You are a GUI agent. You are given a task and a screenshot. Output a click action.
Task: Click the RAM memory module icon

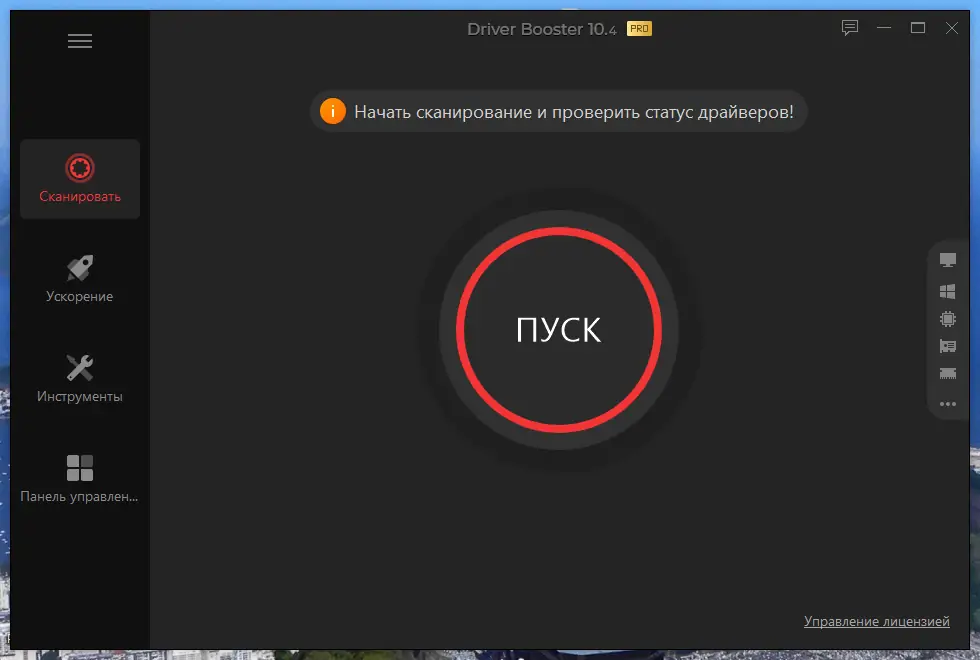coord(948,374)
